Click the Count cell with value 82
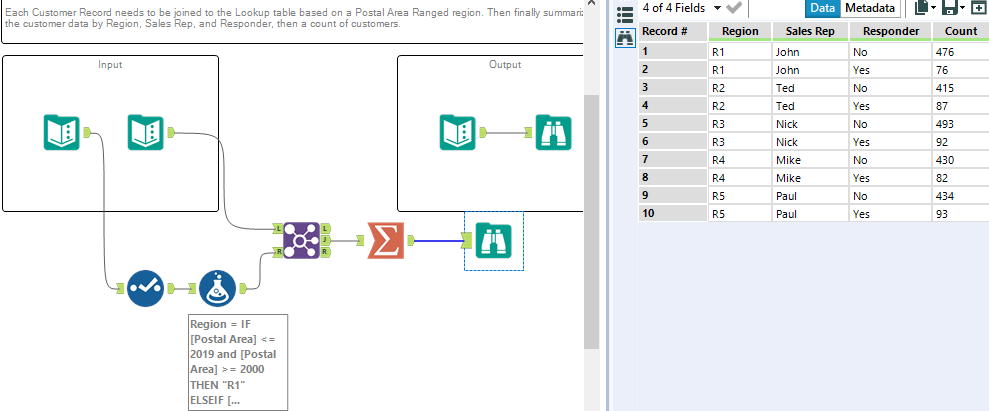The image size is (989, 411). coord(961,178)
